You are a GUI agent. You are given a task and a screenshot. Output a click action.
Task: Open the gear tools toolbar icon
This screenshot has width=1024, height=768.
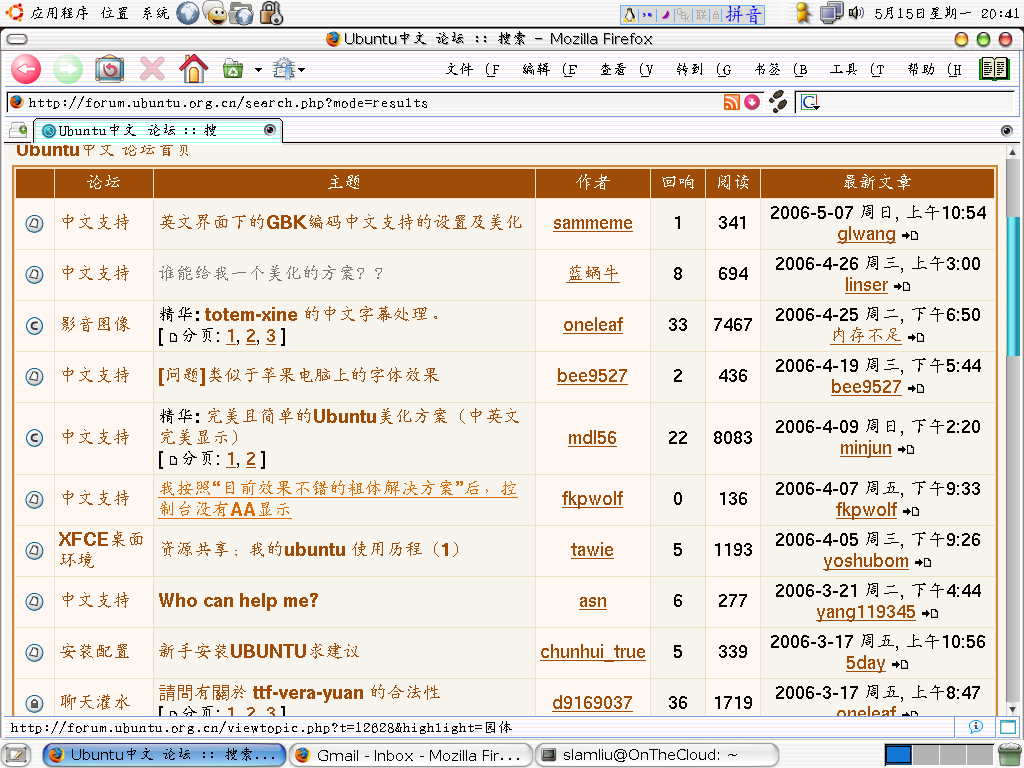(284, 69)
